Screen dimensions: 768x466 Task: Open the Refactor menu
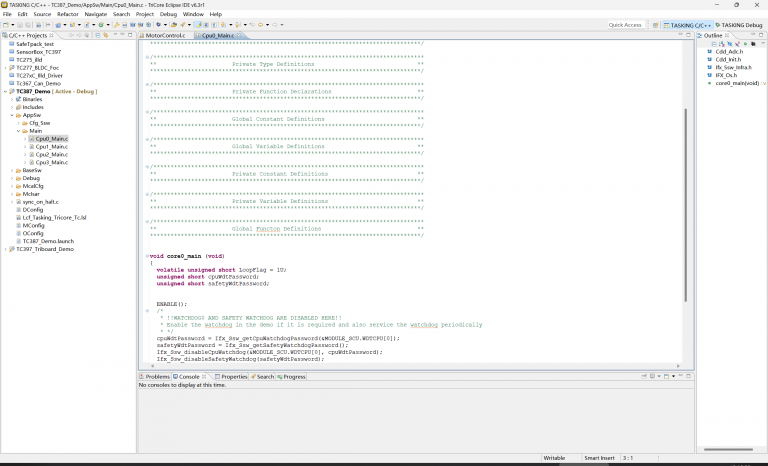[x=68, y=14]
